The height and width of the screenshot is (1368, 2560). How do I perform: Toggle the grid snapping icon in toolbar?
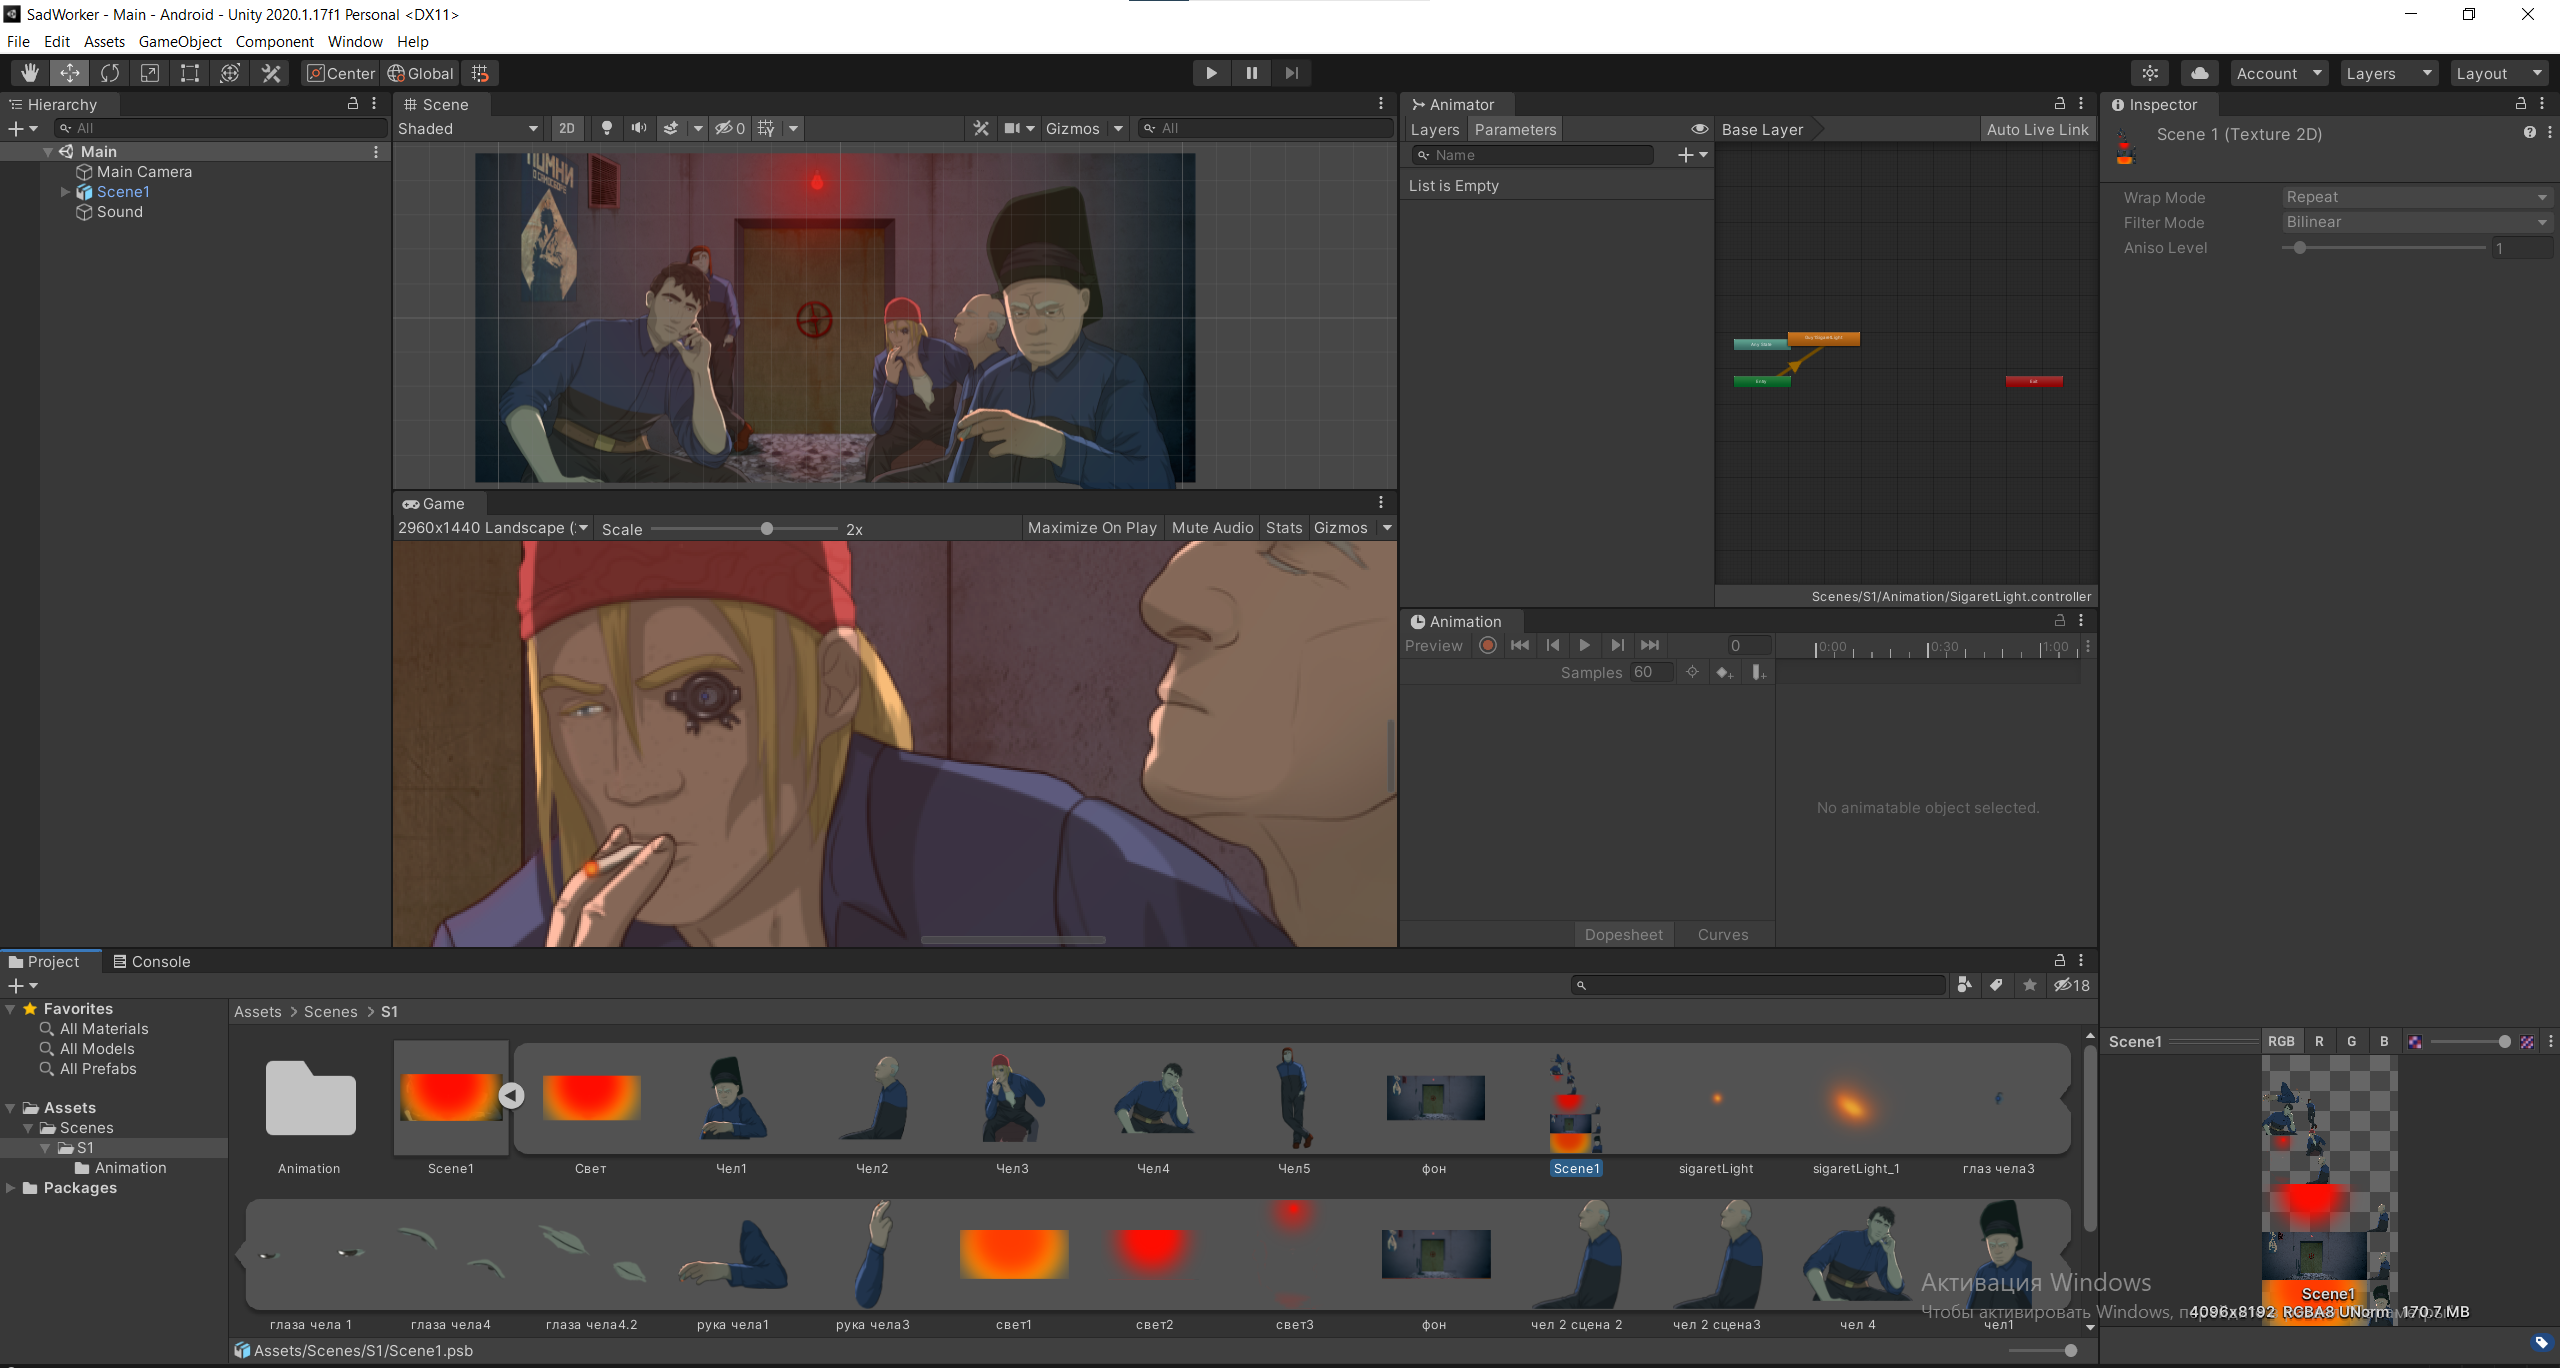(480, 73)
